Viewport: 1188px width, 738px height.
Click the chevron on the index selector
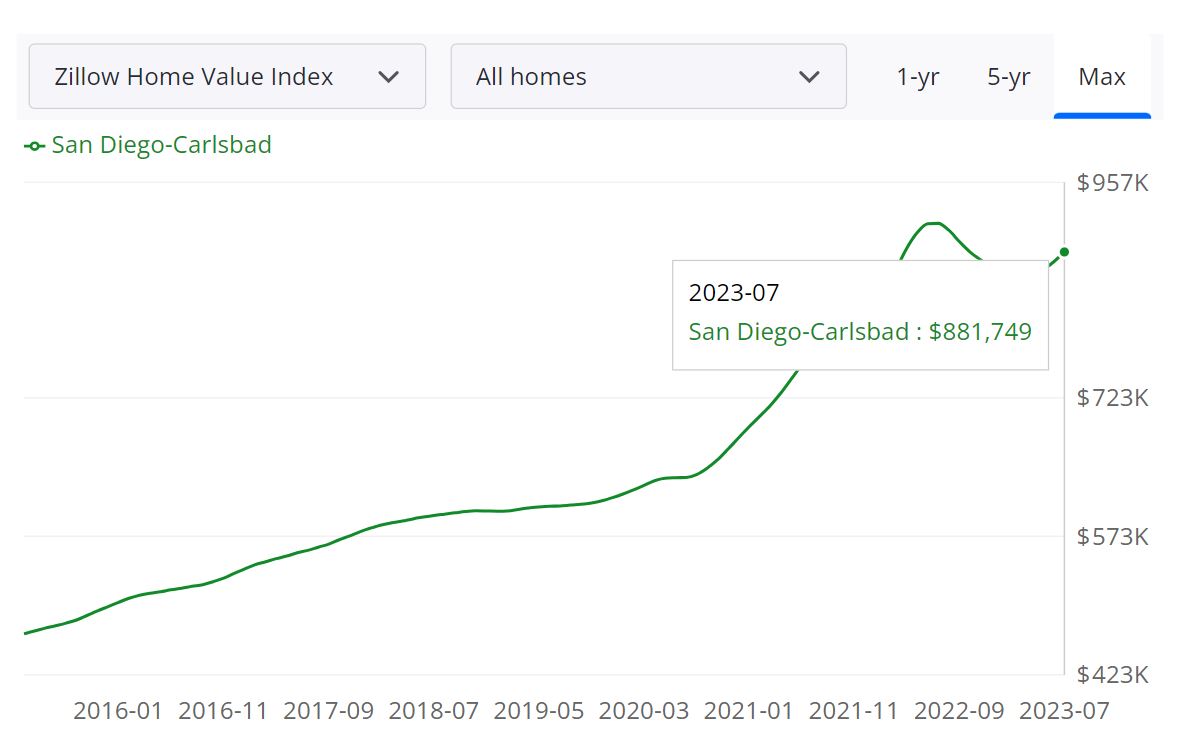pyautogui.click(x=391, y=76)
